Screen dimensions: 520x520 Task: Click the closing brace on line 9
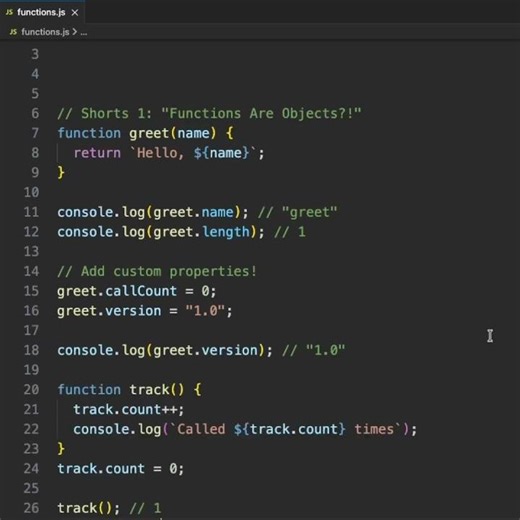(61, 173)
